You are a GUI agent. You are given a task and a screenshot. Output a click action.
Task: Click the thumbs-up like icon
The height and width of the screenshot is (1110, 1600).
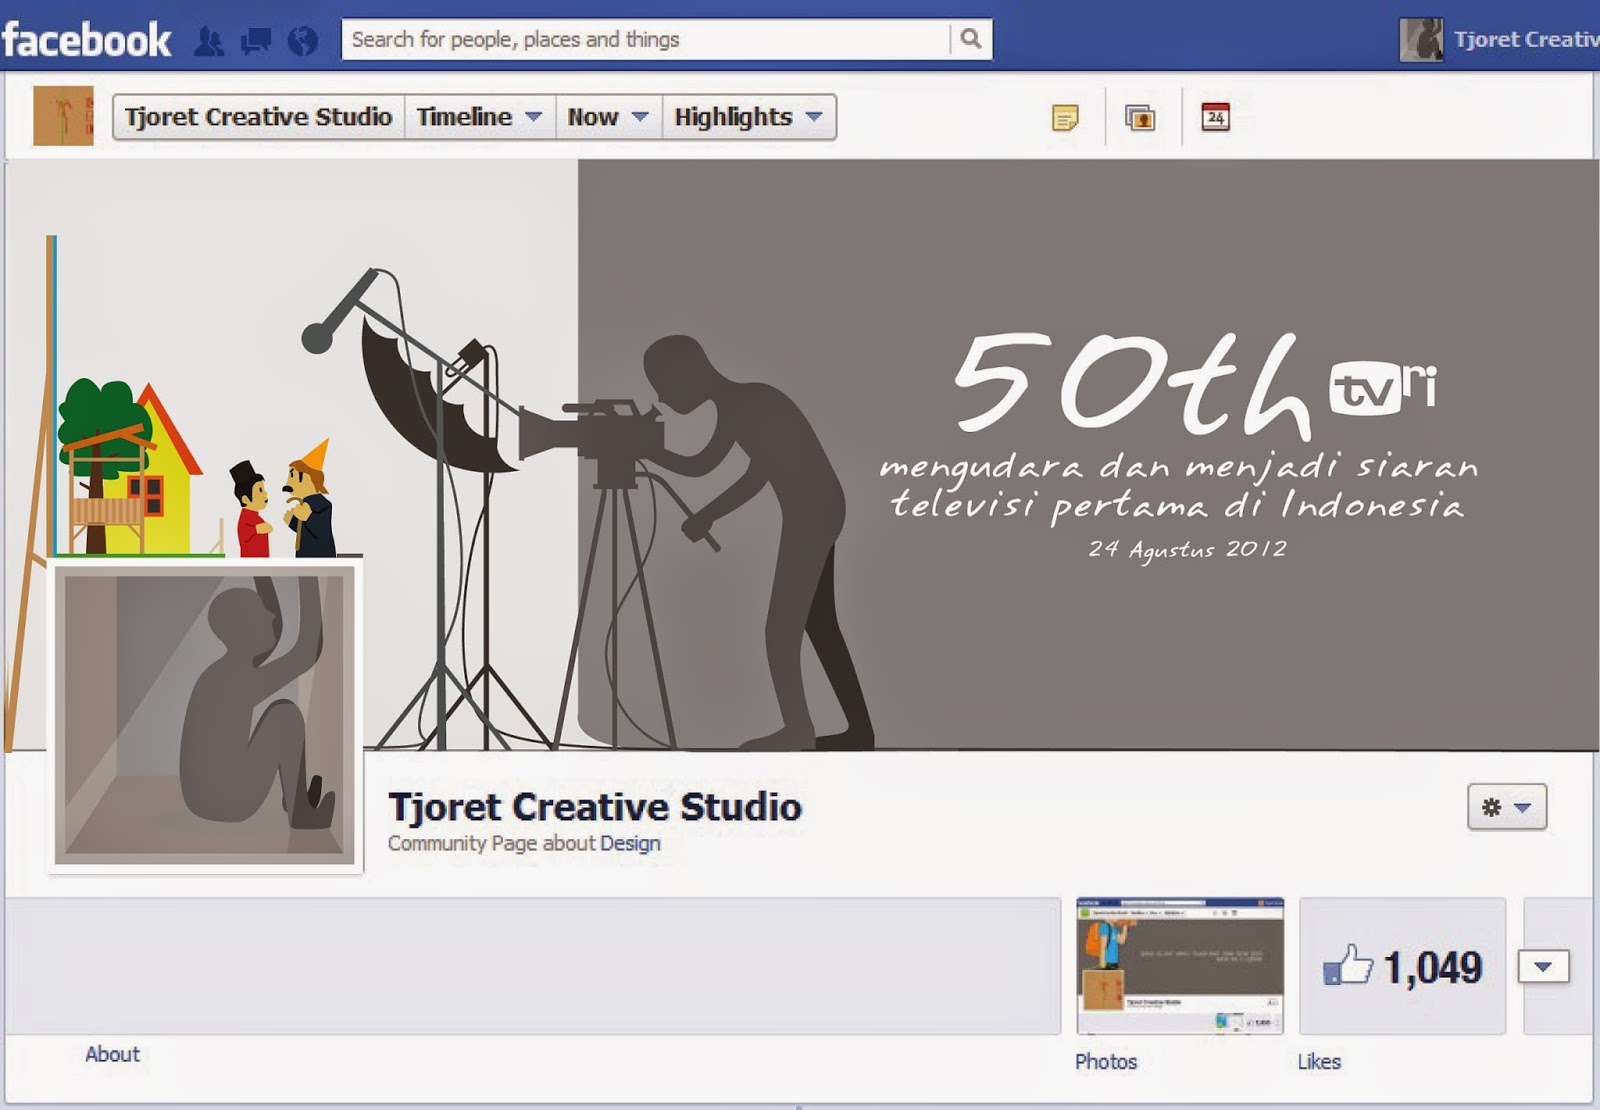click(x=1347, y=966)
